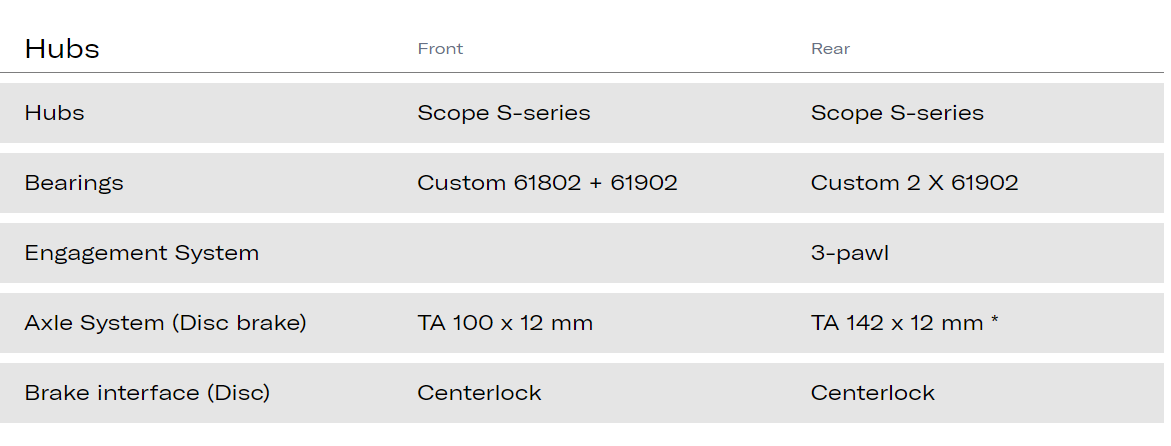1171x446 pixels.
Task: Select the Brake interface (Disc) label
Action: tap(147, 393)
